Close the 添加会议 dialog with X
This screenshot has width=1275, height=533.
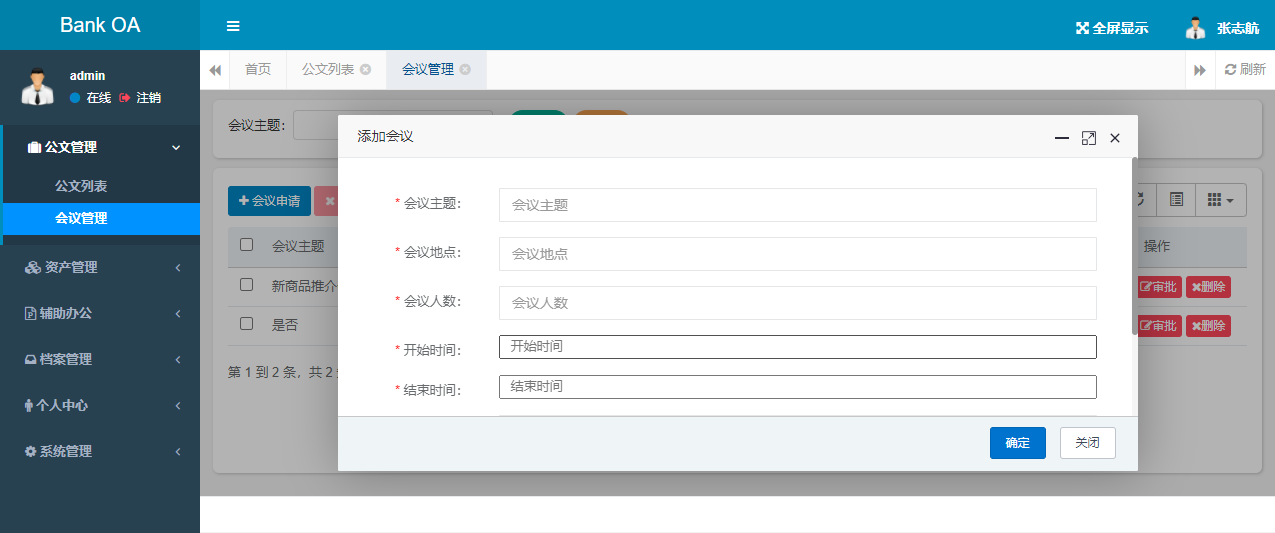tap(1115, 137)
